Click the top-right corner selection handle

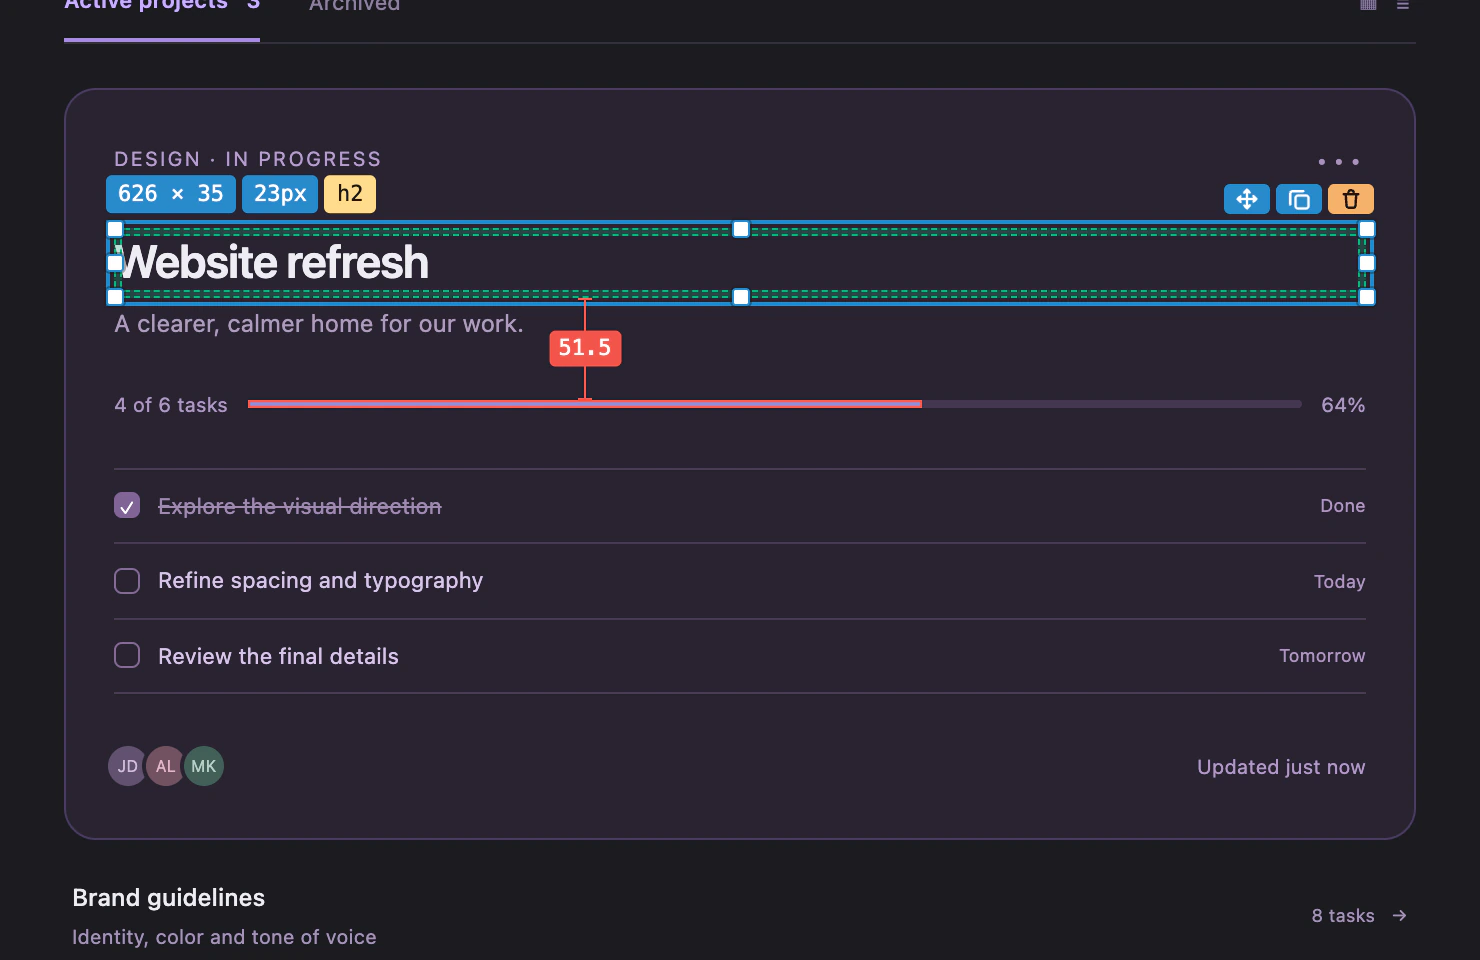[1367, 229]
